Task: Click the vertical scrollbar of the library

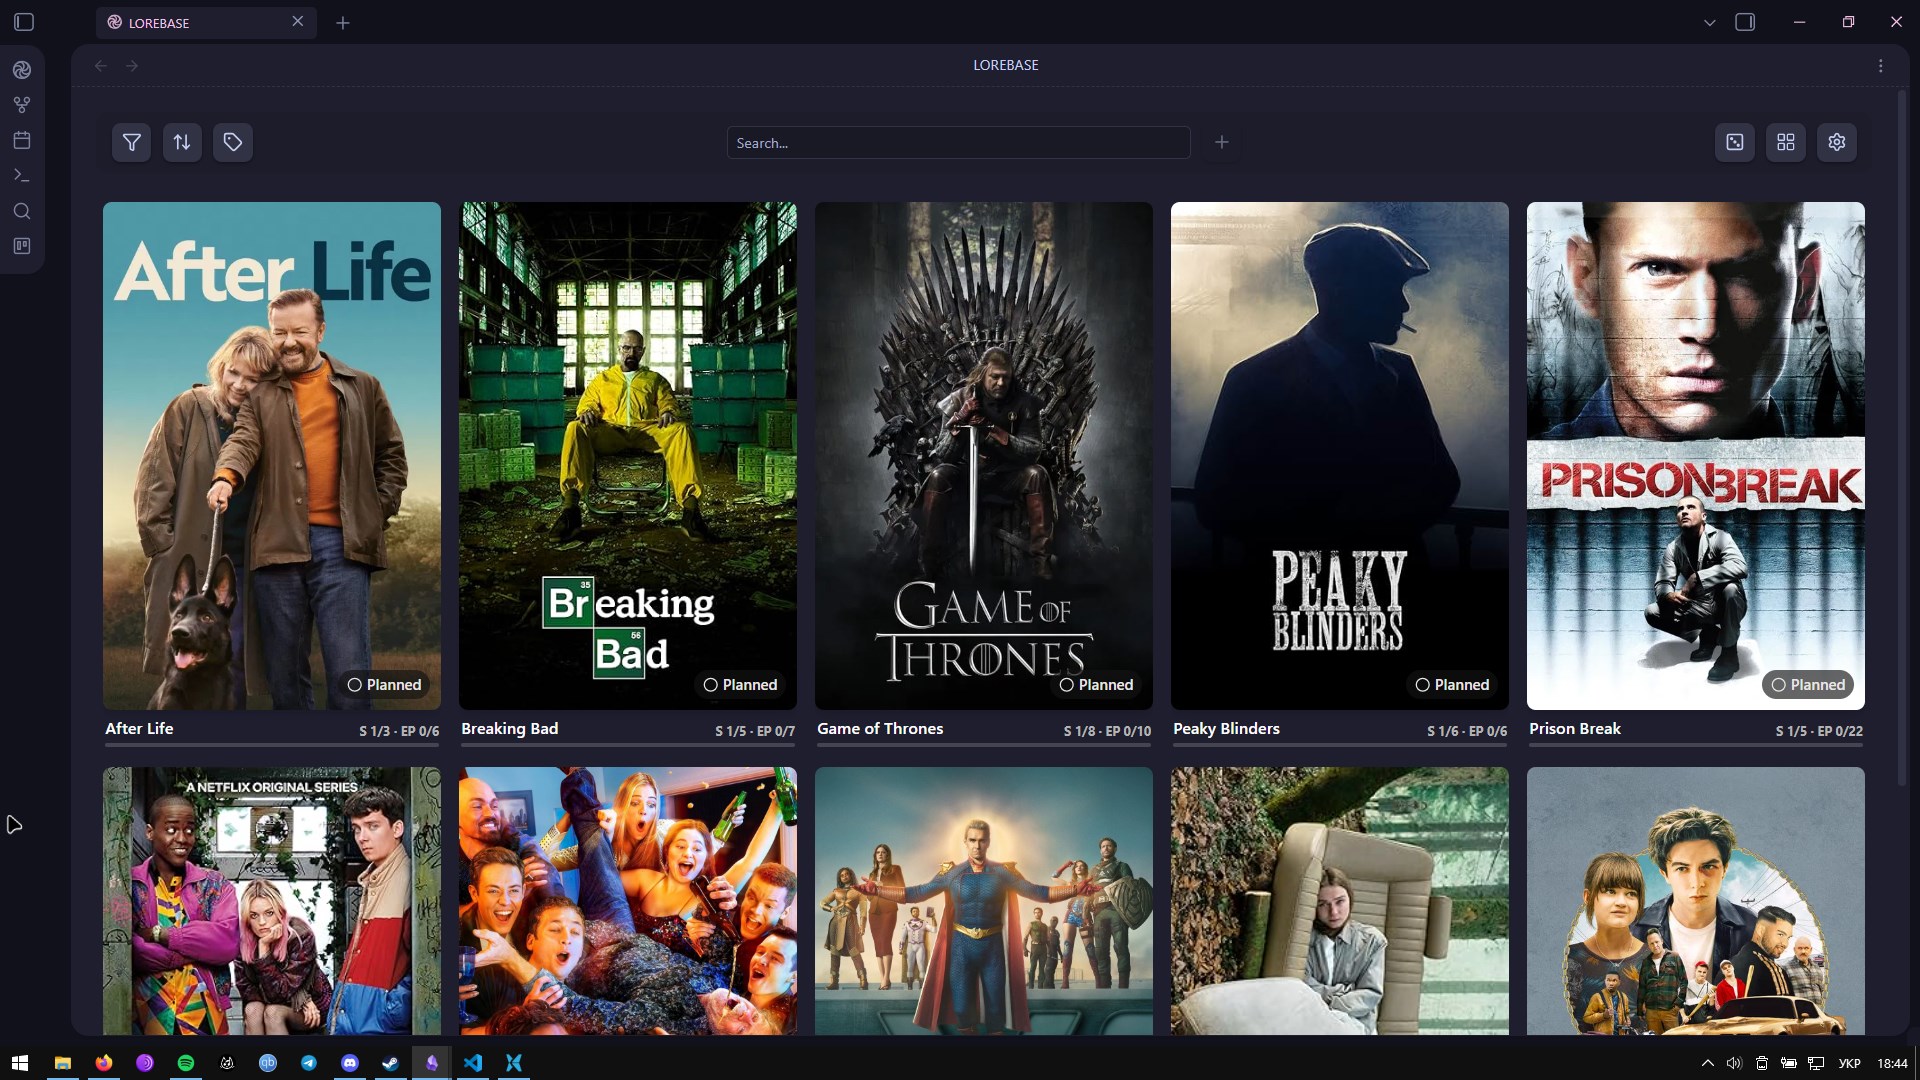Action: click(x=1902, y=437)
